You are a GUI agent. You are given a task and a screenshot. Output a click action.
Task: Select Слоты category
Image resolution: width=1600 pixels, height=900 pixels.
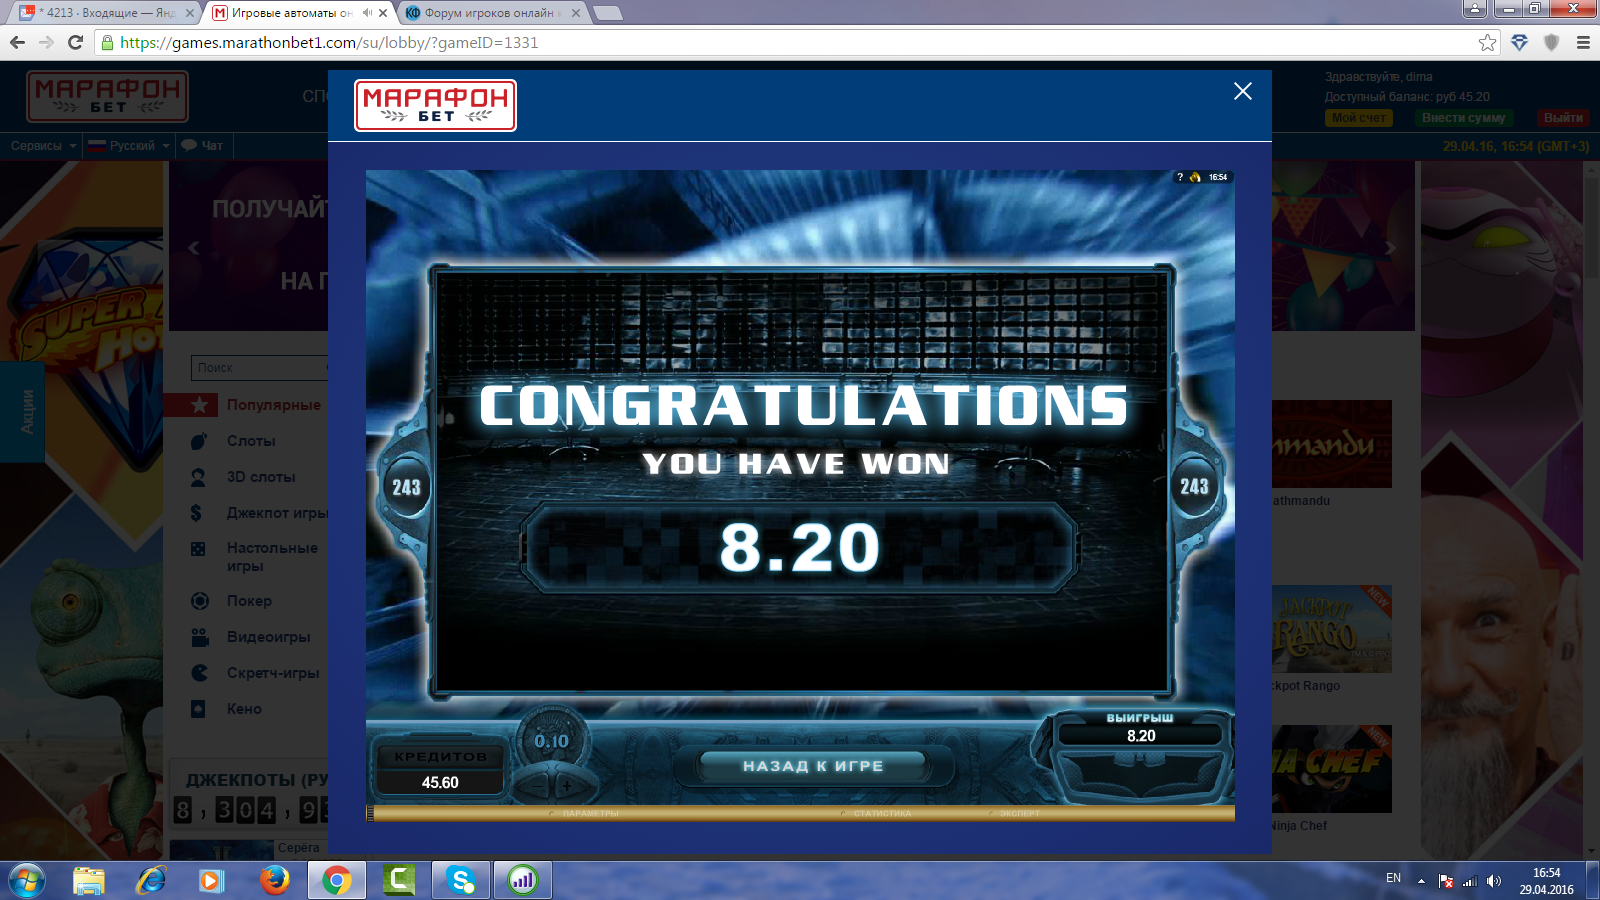[251, 441]
